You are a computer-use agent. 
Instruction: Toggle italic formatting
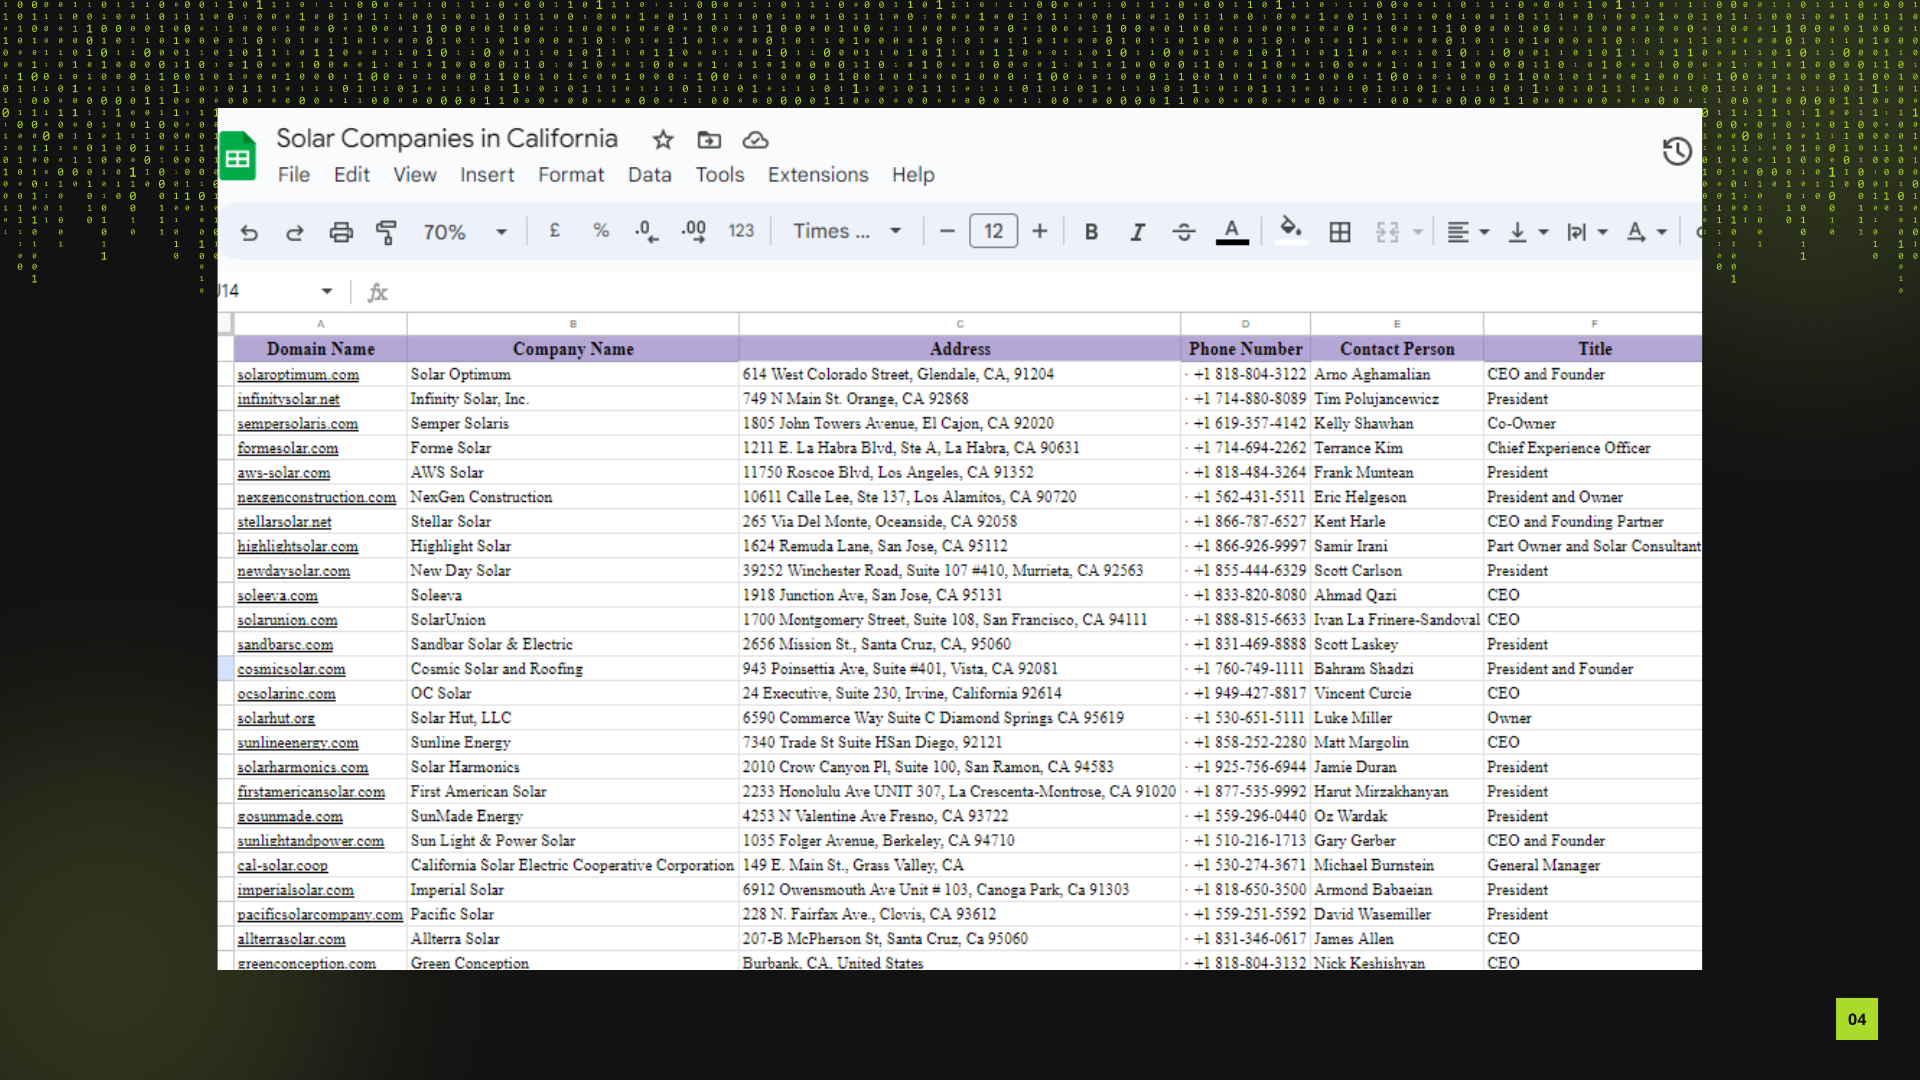point(1137,232)
